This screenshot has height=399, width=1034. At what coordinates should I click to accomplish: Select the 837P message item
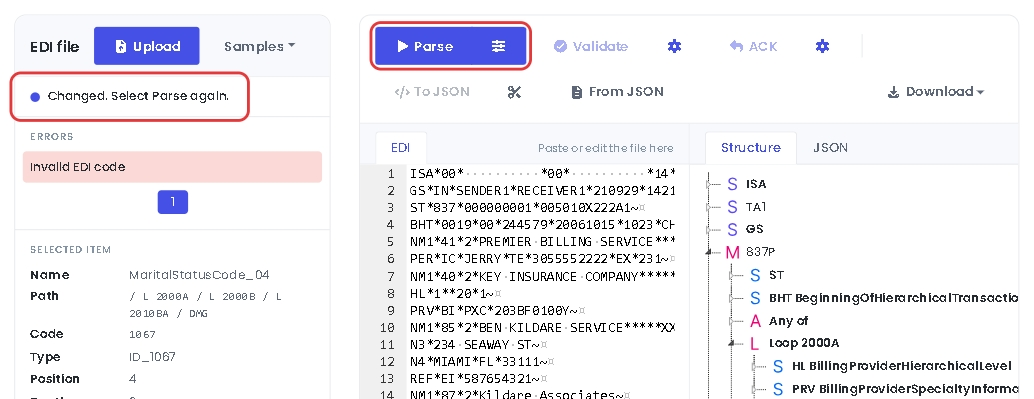[760, 252]
